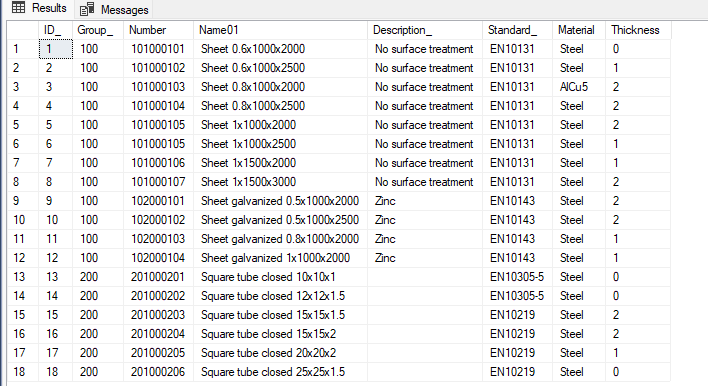Click the Results grid icon
Screen dimensions: 708x386
19,8
